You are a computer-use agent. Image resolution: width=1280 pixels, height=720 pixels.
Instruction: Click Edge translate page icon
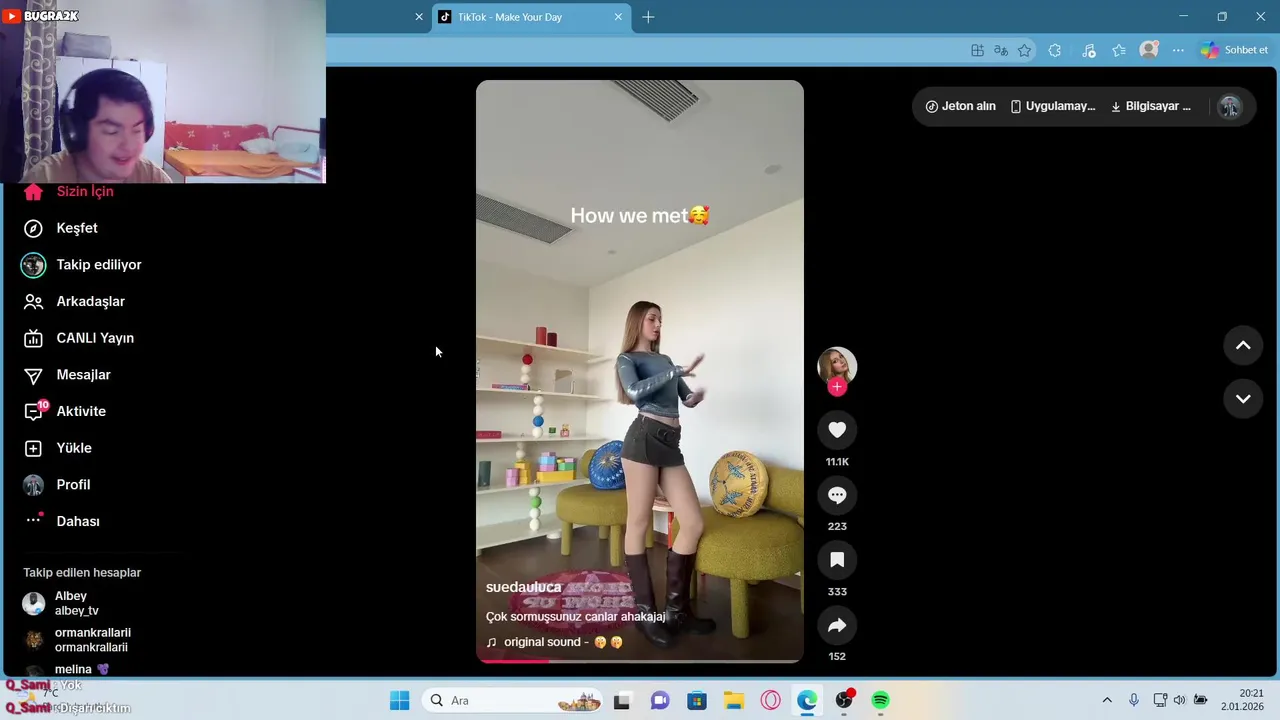(1000, 50)
